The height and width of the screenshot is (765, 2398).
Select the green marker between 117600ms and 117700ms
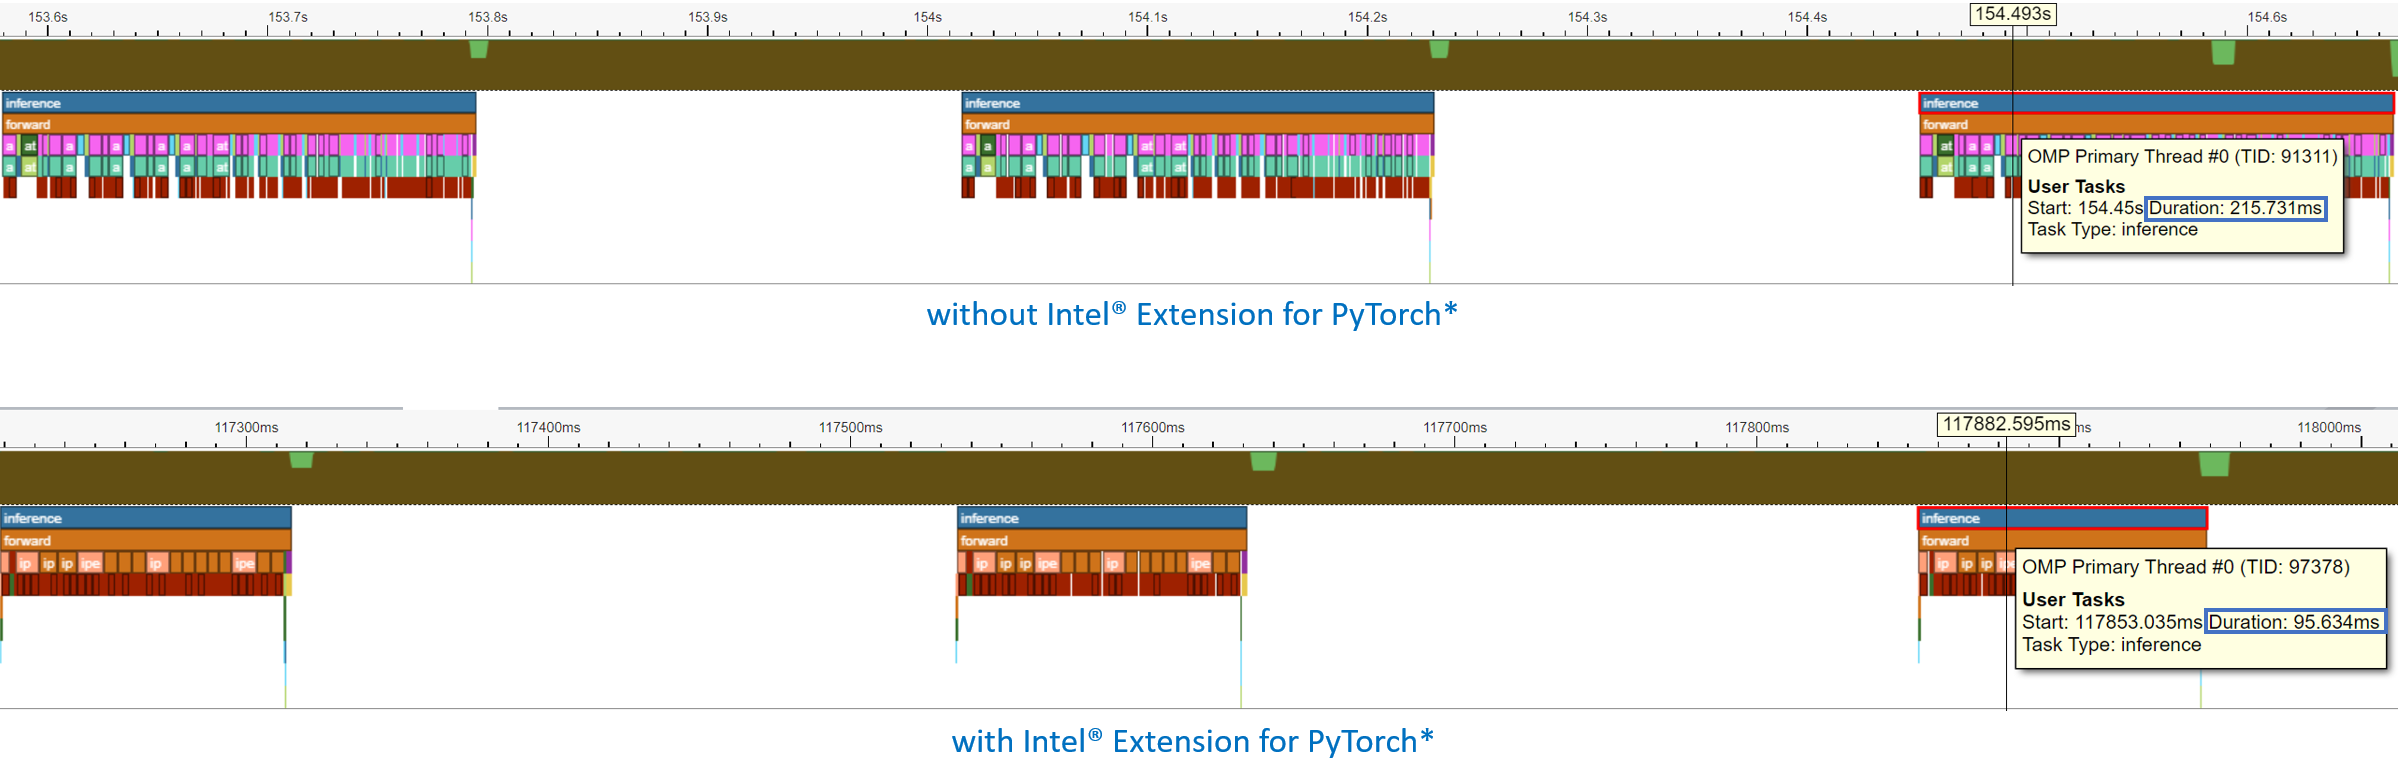[1263, 461]
